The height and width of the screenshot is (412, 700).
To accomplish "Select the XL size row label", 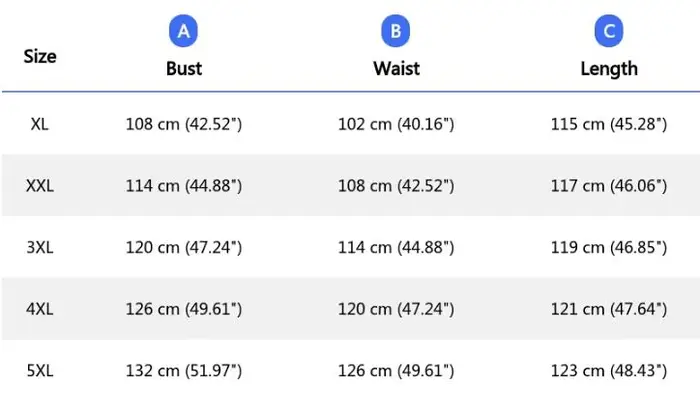I will click(x=39, y=124).
